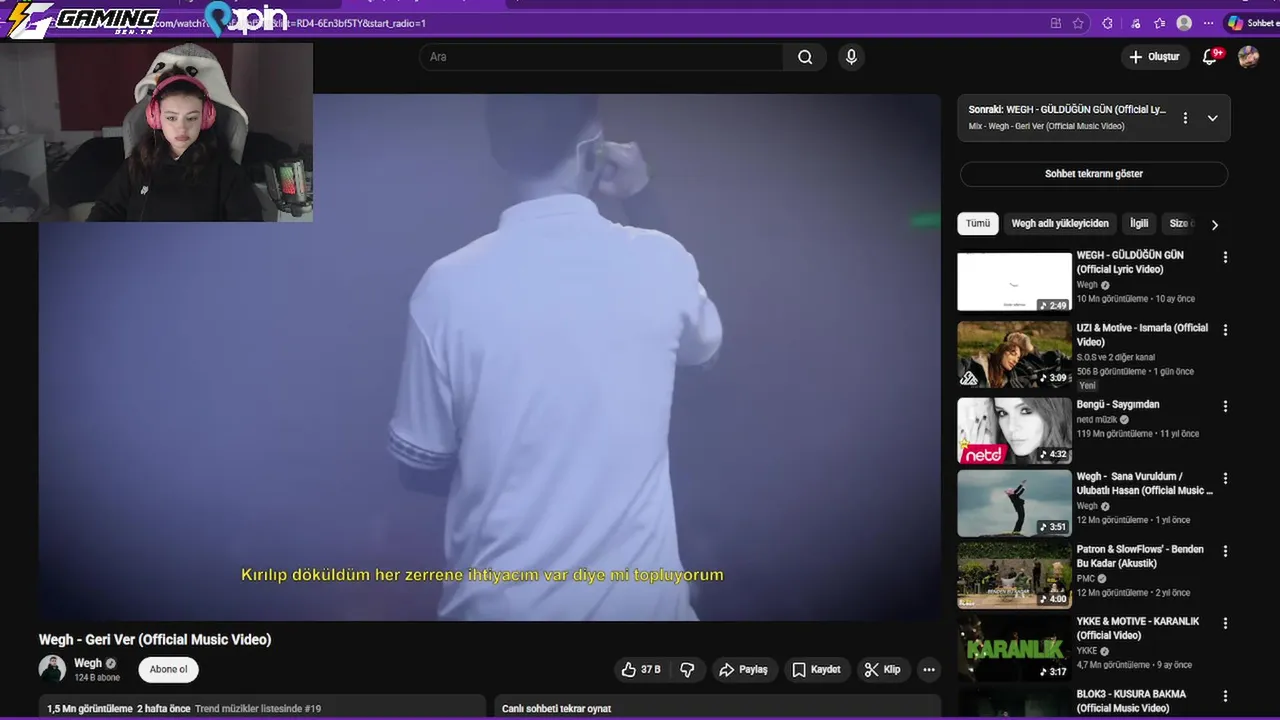Image resolution: width=1280 pixels, height=720 pixels.
Task: Select the Tümü filter chip
Action: [x=978, y=224]
